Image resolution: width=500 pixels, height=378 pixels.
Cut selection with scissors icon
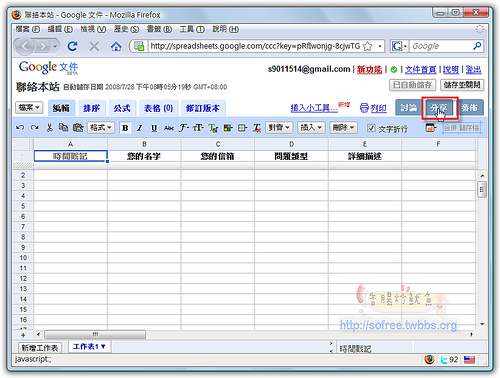49,127
